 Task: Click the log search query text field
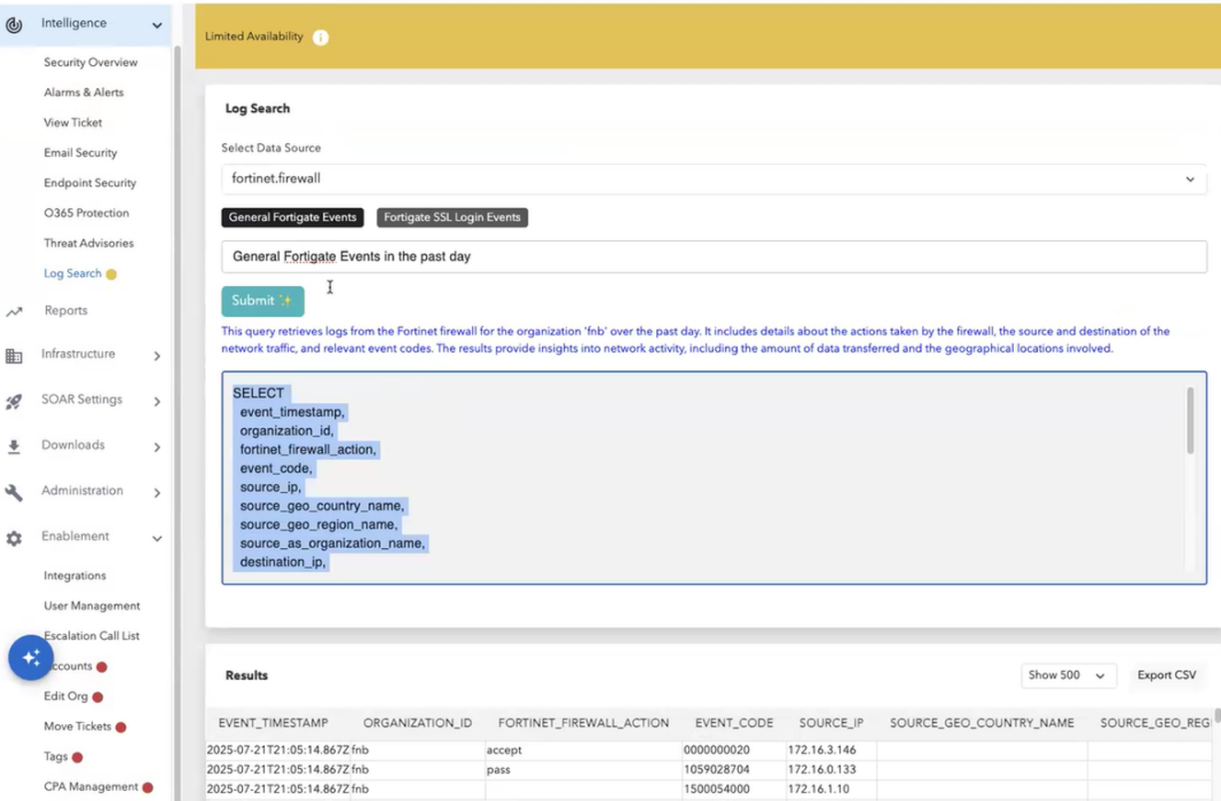(x=713, y=257)
